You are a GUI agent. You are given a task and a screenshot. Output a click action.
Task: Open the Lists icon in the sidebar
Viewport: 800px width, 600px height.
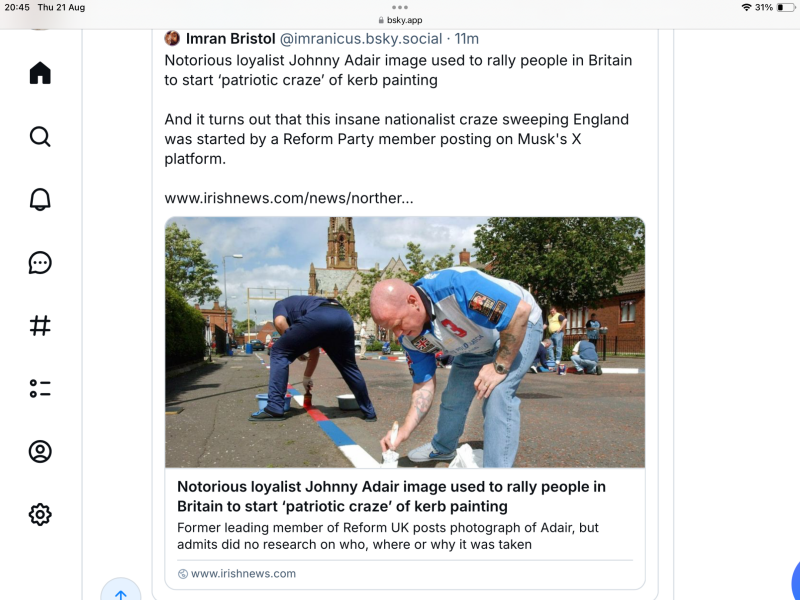(x=40, y=388)
